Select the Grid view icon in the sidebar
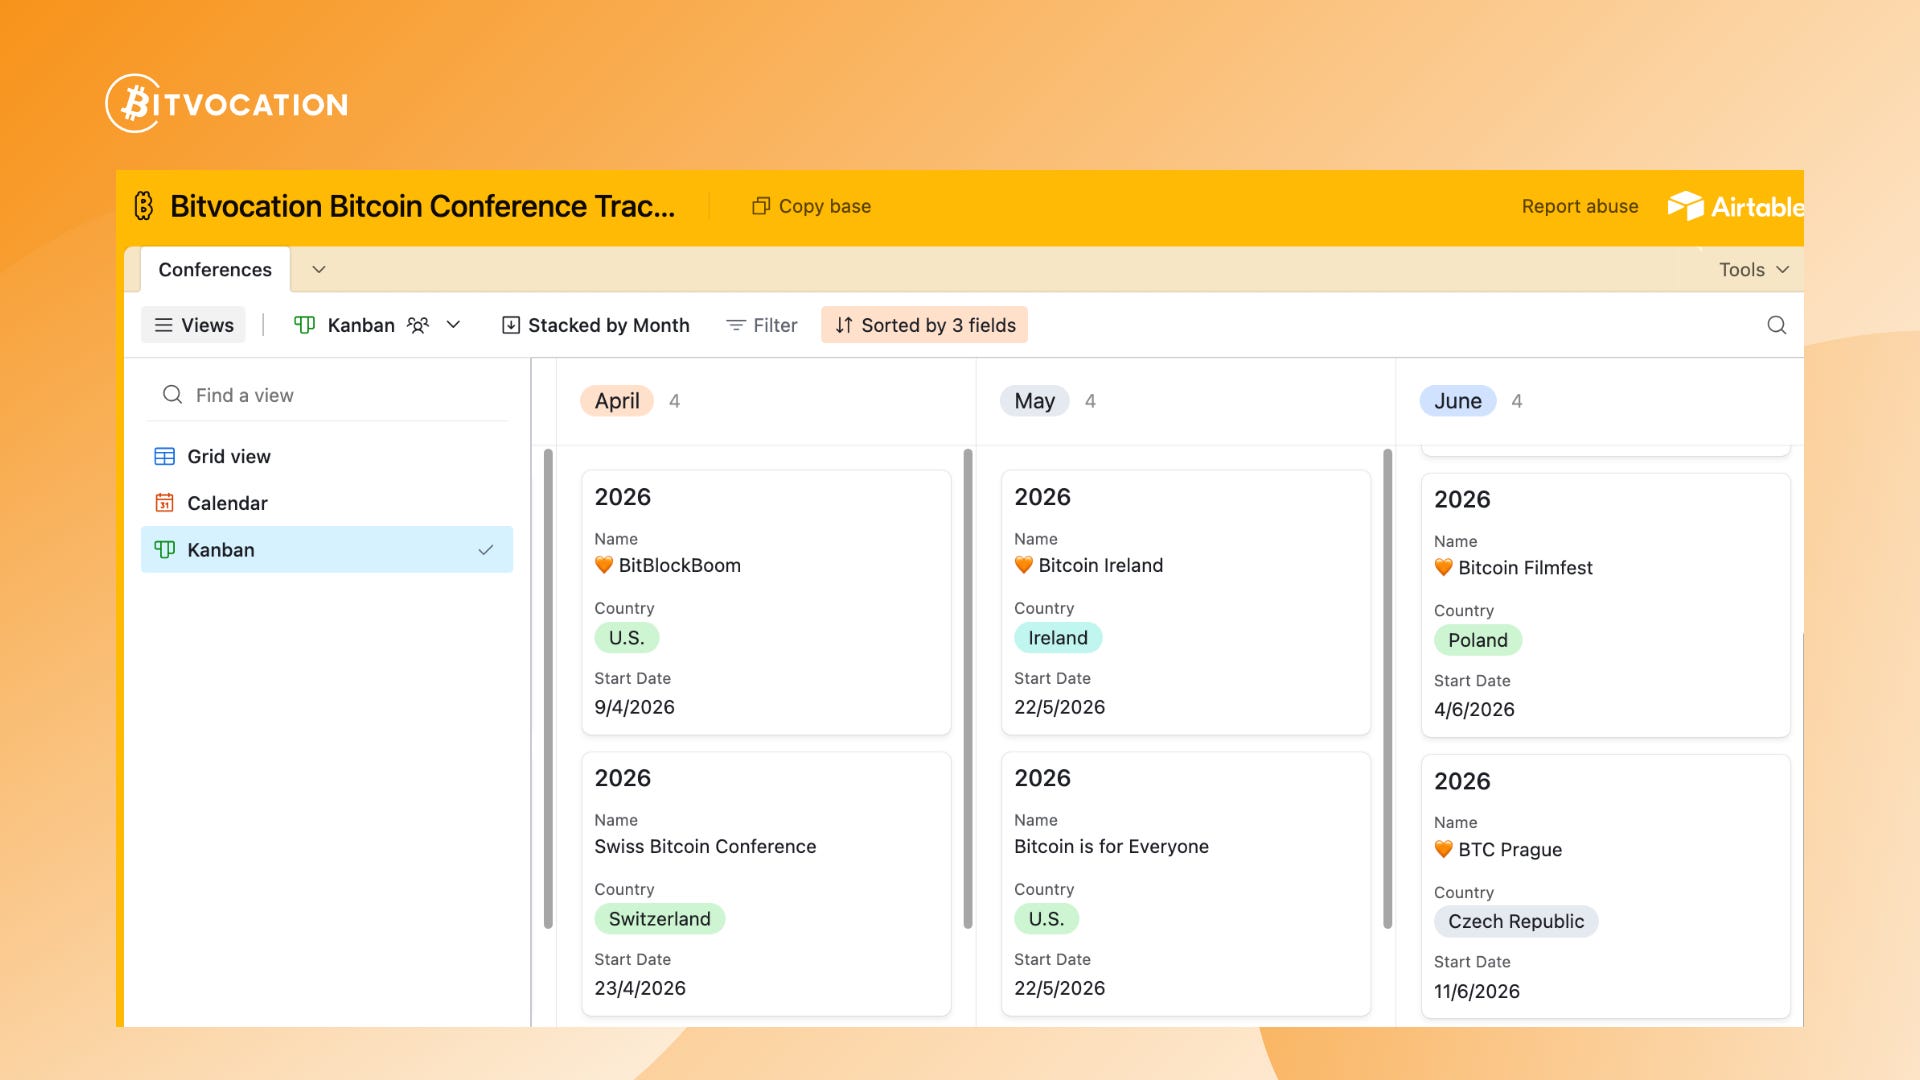Viewport: 1920px width, 1080px height. (166, 455)
